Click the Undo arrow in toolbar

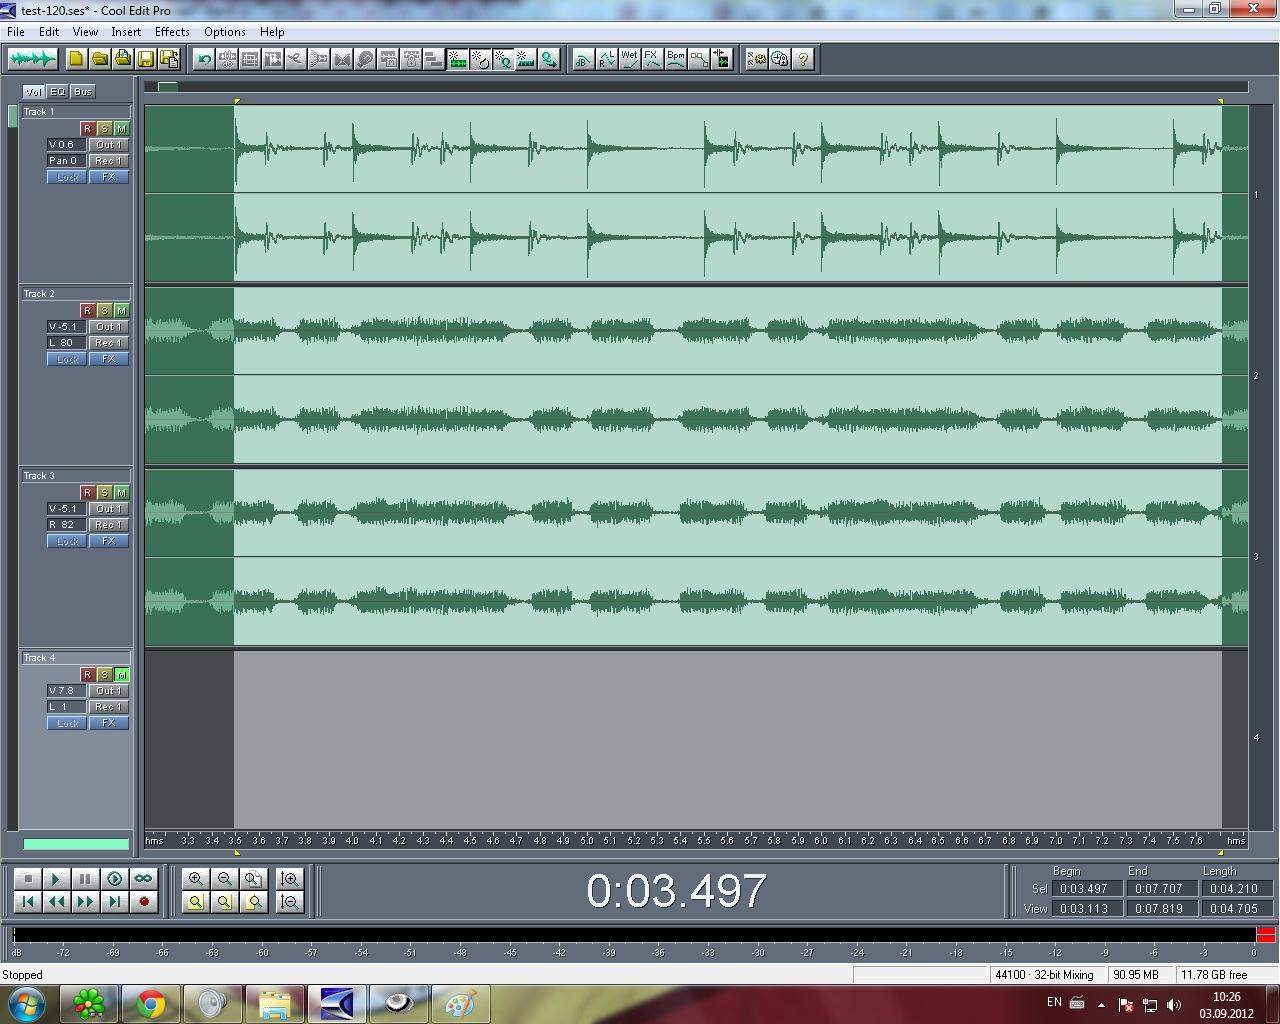[204, 59]
